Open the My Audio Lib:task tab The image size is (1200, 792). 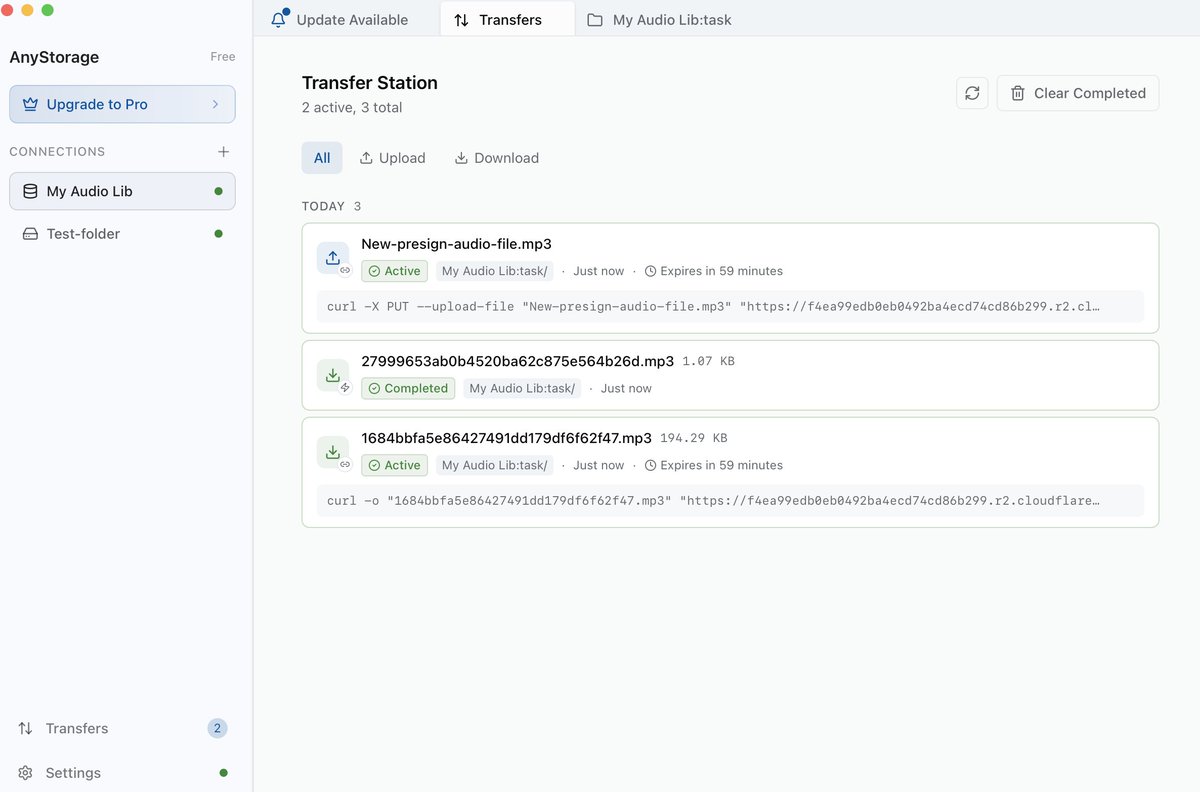pos(660,20)
